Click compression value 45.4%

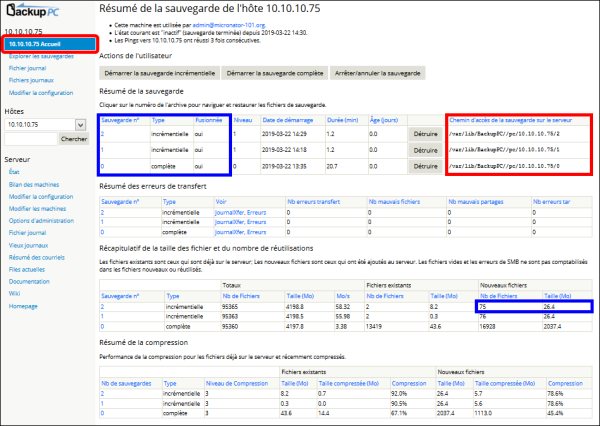tap(555, 413)
